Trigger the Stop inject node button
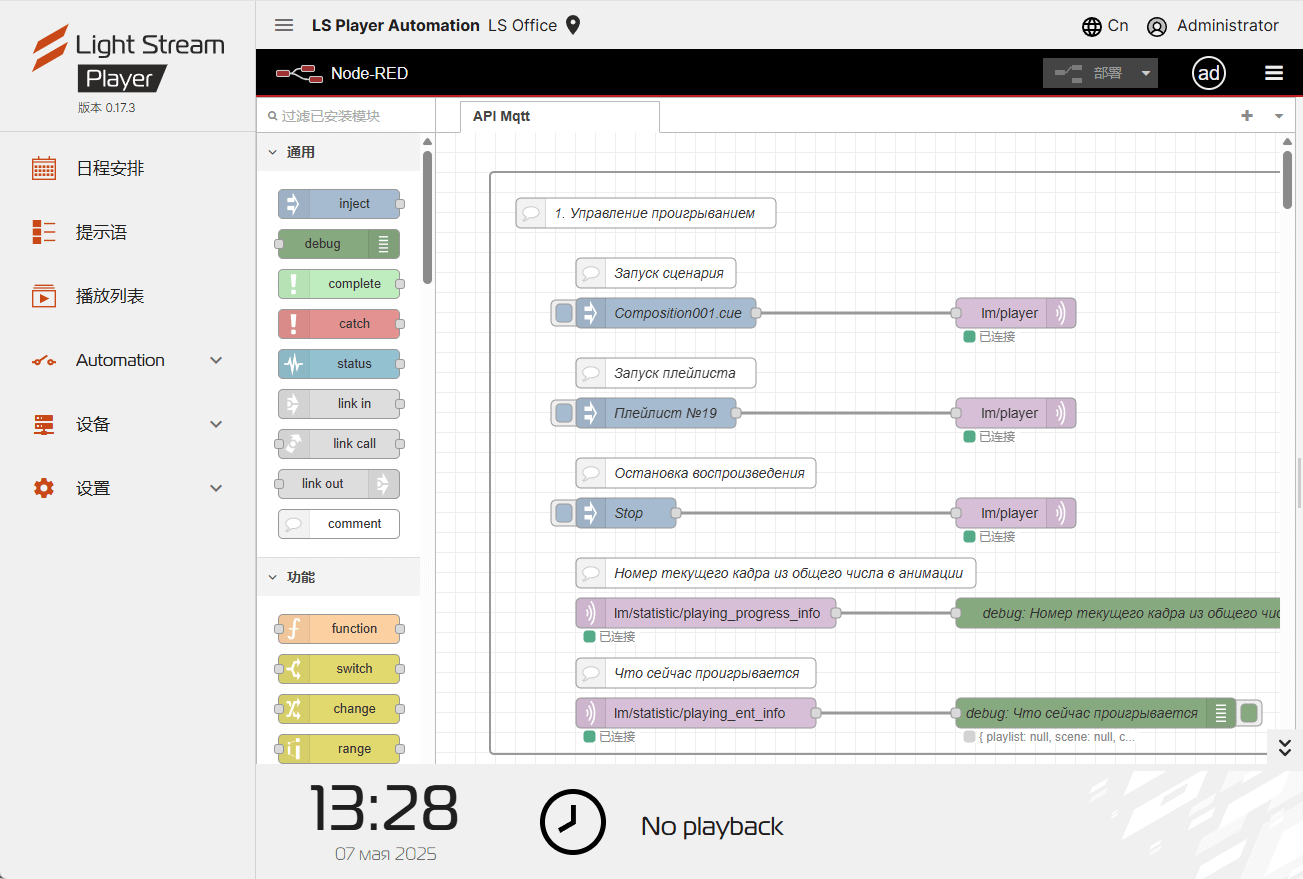 pos(564,513)
